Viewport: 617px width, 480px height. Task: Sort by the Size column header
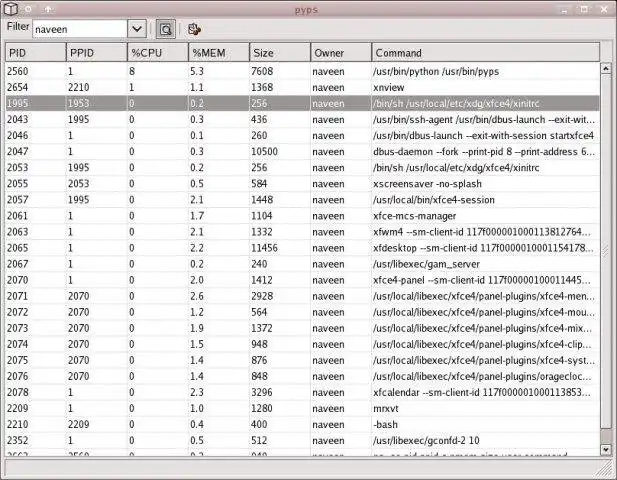(280, 53)
